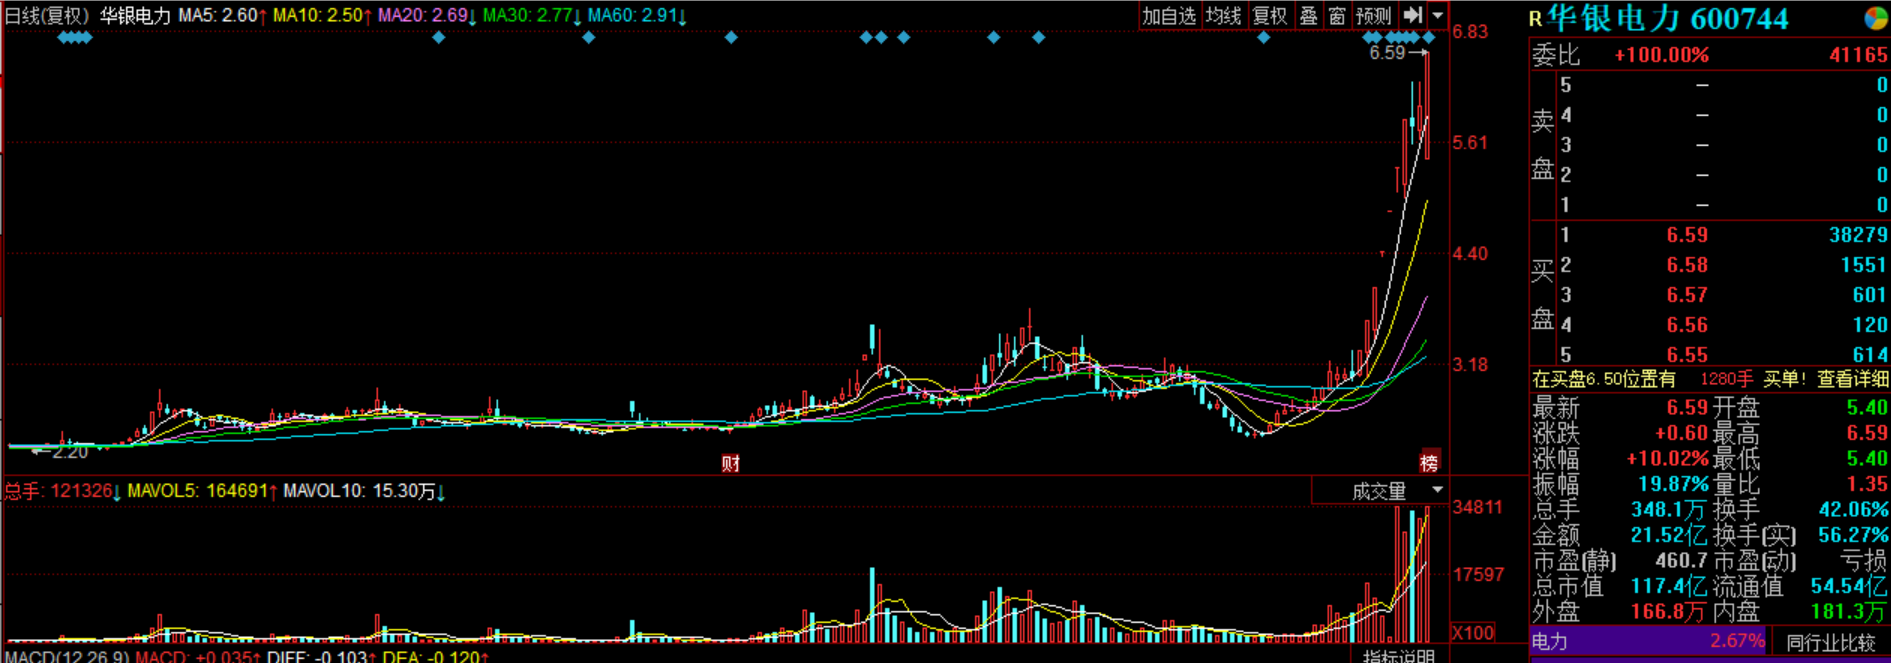Screen dimensions: 1891x663
Task: Select buy level 5 price 6.55
Action: (x=1687, y=355)
